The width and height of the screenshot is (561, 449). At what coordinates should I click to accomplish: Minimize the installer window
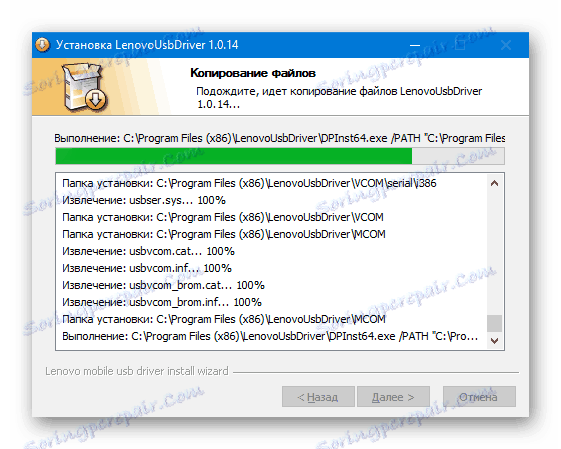point(415,45)
